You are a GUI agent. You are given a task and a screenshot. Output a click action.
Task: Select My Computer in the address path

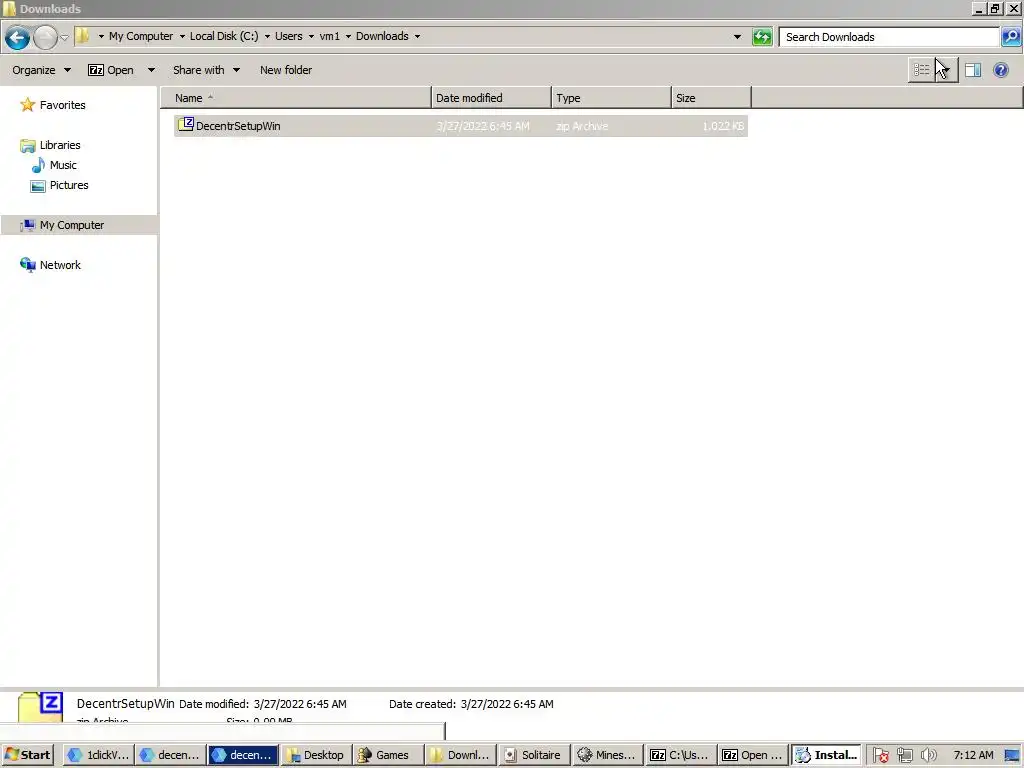click(x=141, y=37)
